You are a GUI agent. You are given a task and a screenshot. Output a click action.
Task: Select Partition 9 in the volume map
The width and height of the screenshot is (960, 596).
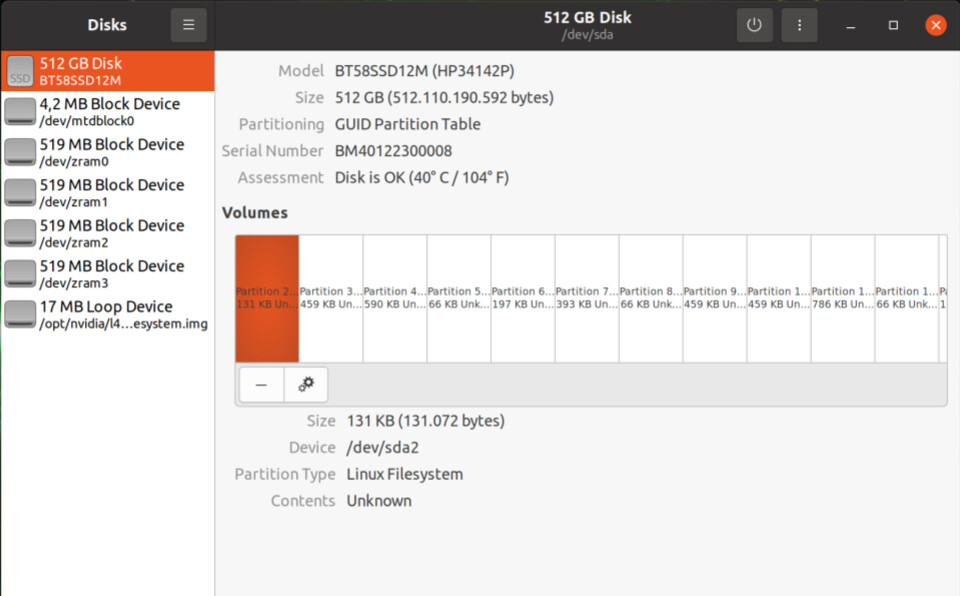pyautogui.click(x=715, y=295)
